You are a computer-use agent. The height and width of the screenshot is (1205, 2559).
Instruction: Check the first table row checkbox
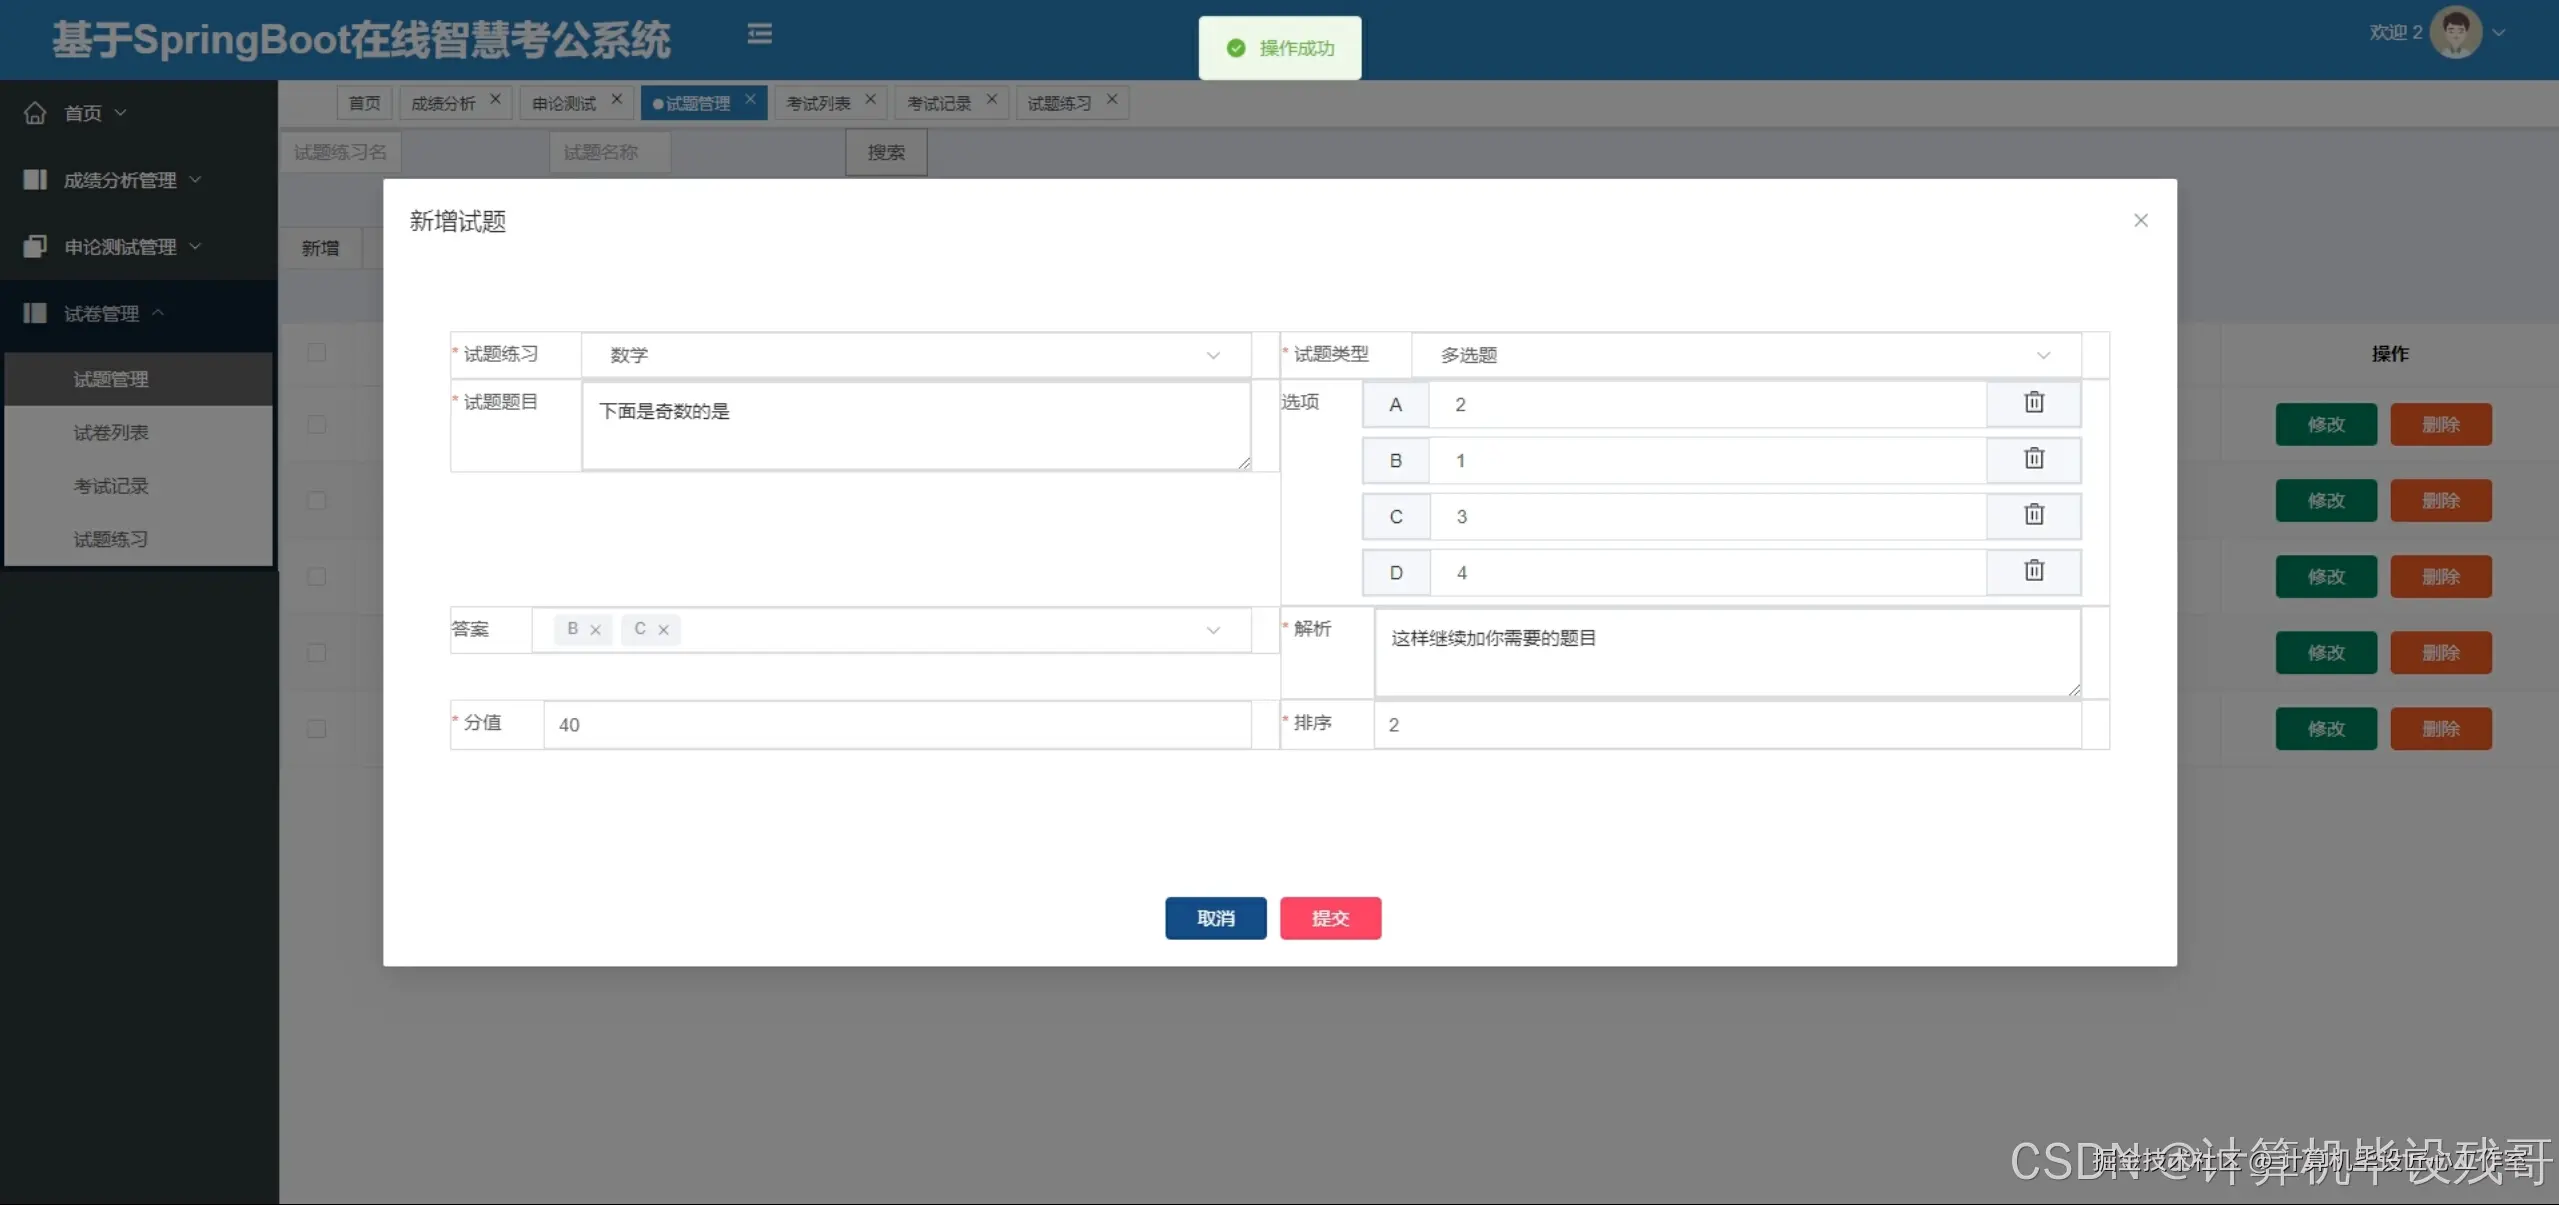(x=317, y=425)
